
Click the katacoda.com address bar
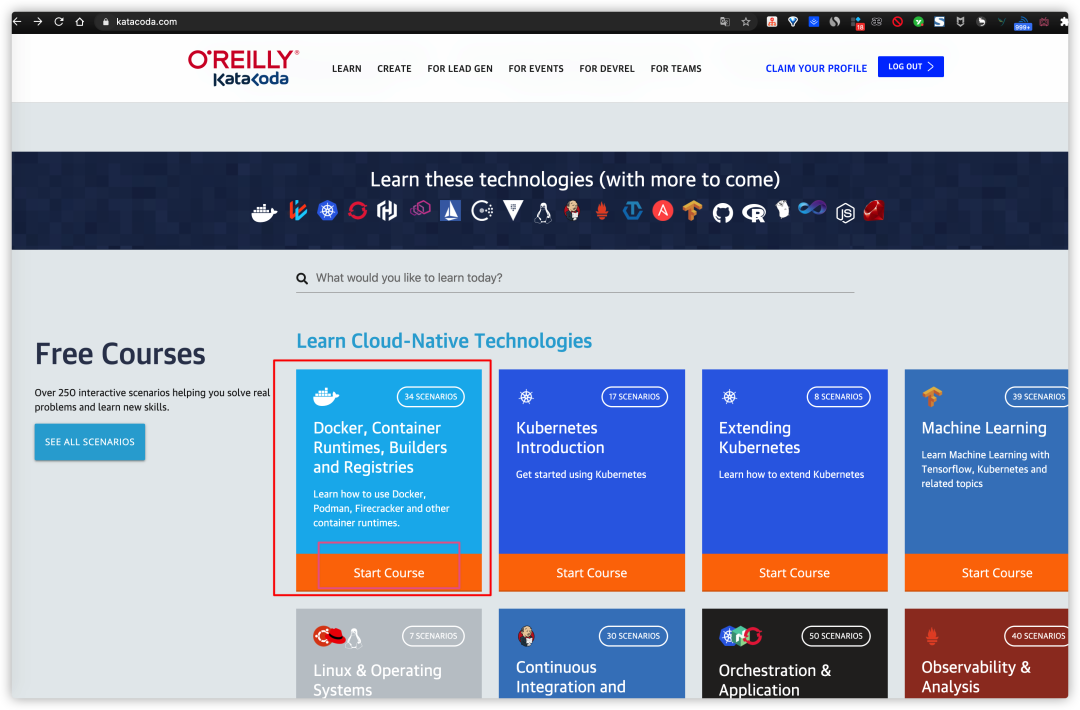point(406,22)
